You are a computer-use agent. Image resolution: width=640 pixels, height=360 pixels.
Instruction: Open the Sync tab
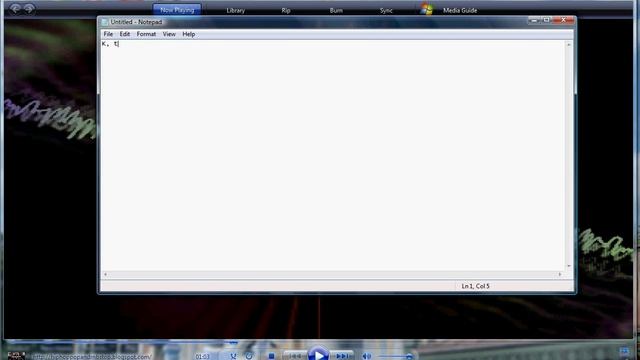click(386, 11)
